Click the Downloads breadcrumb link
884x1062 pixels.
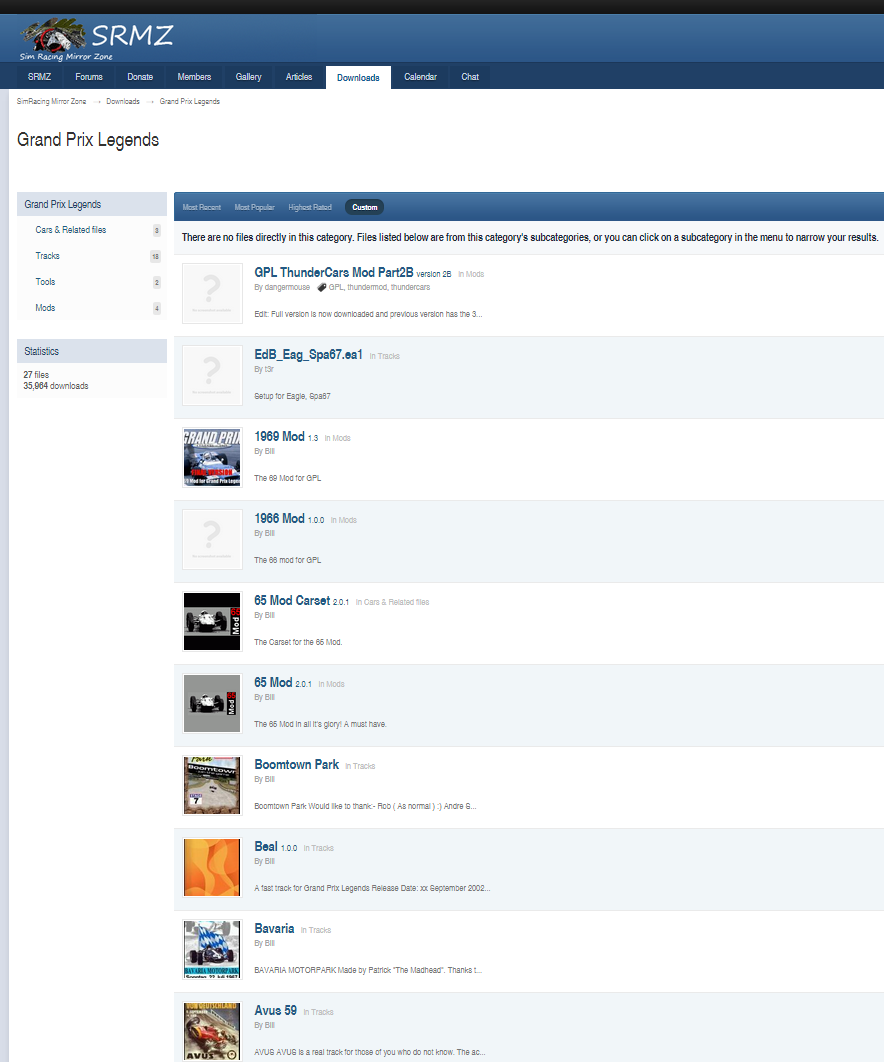(x=123, y=102)
